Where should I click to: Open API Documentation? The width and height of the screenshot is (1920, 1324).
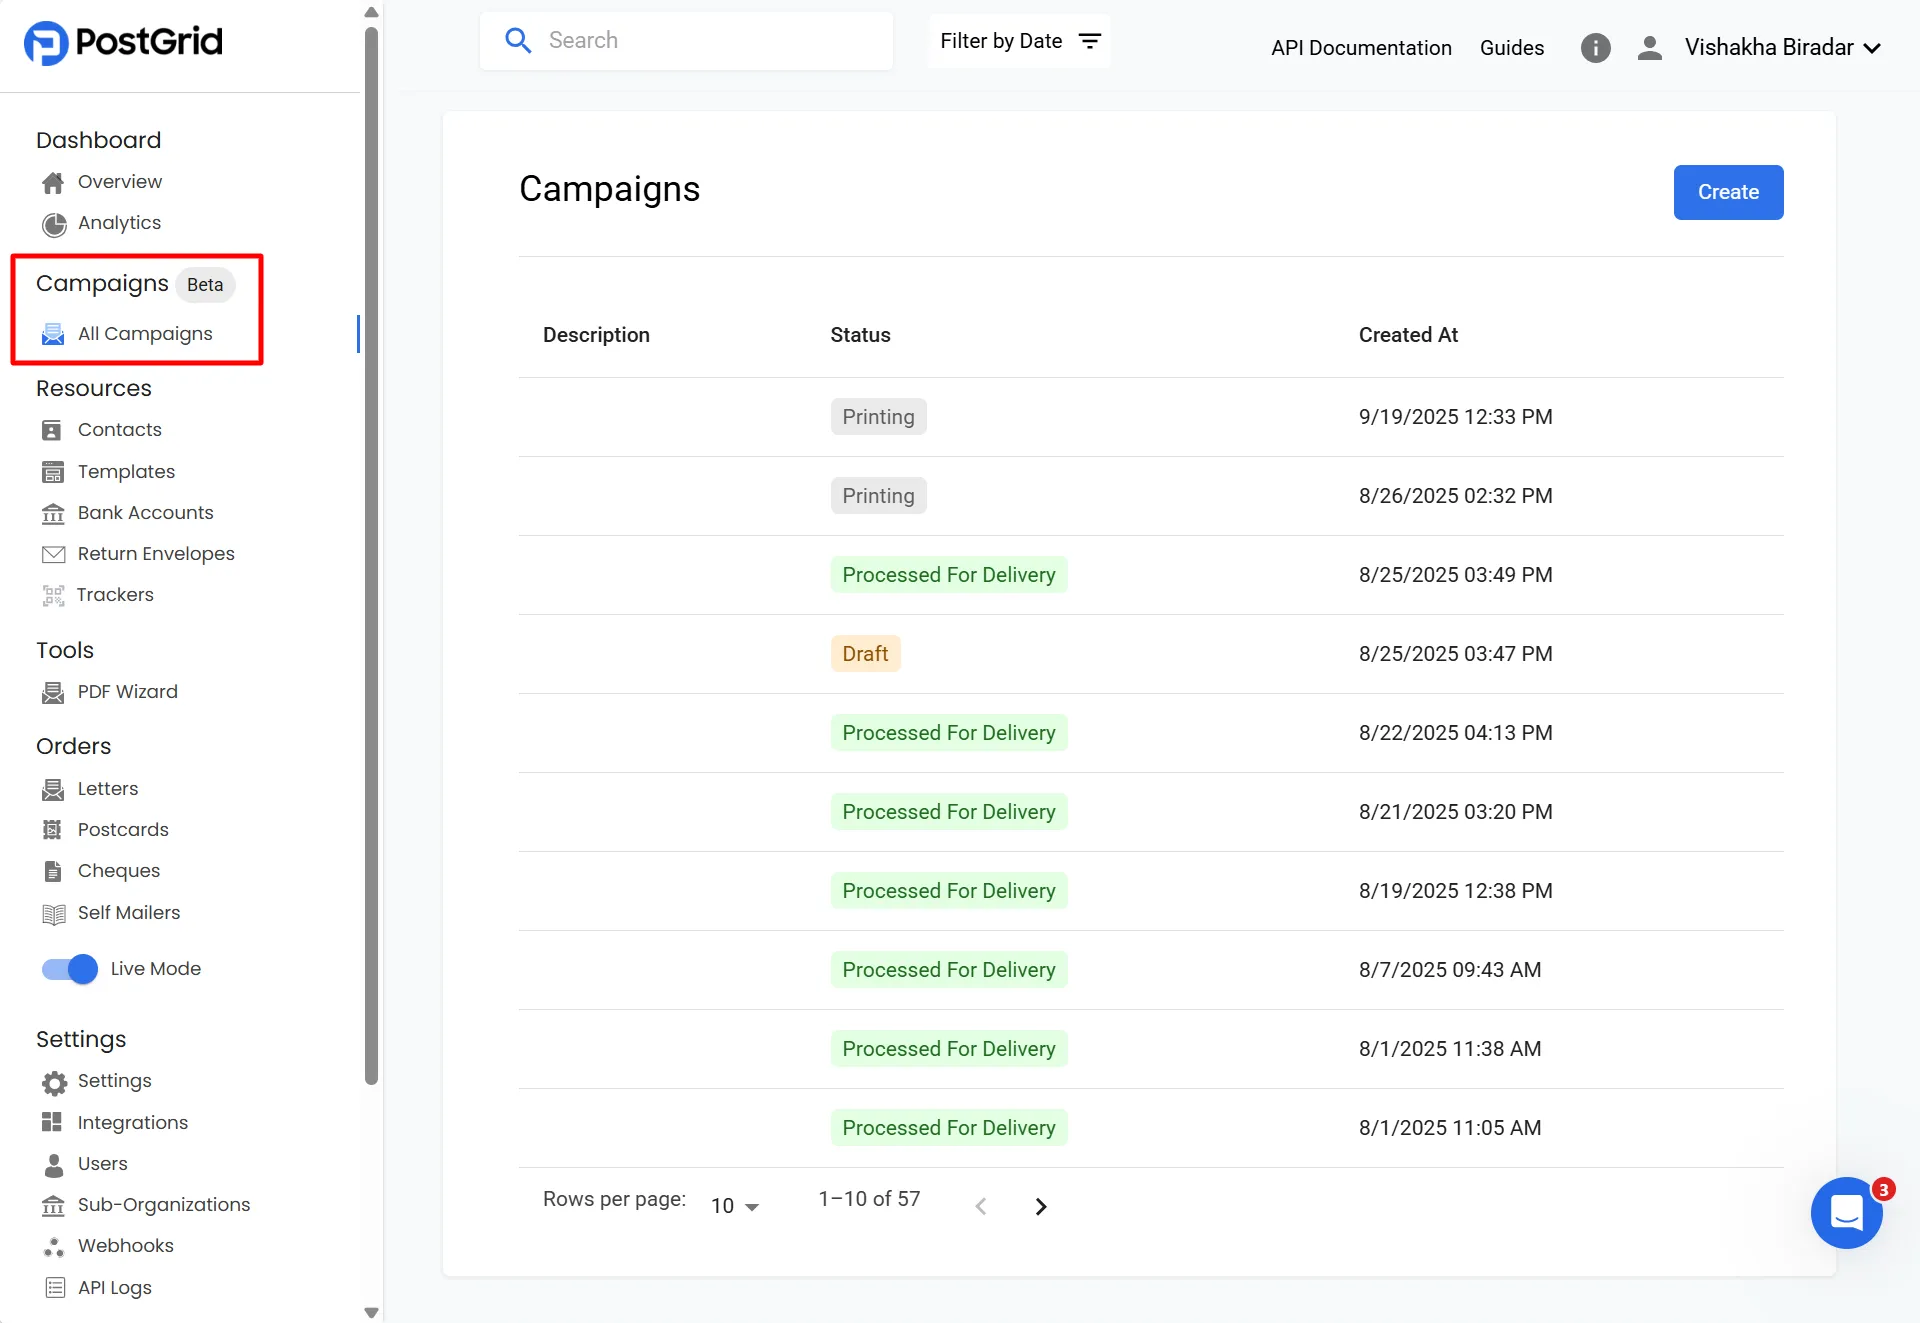point(1360,47)
